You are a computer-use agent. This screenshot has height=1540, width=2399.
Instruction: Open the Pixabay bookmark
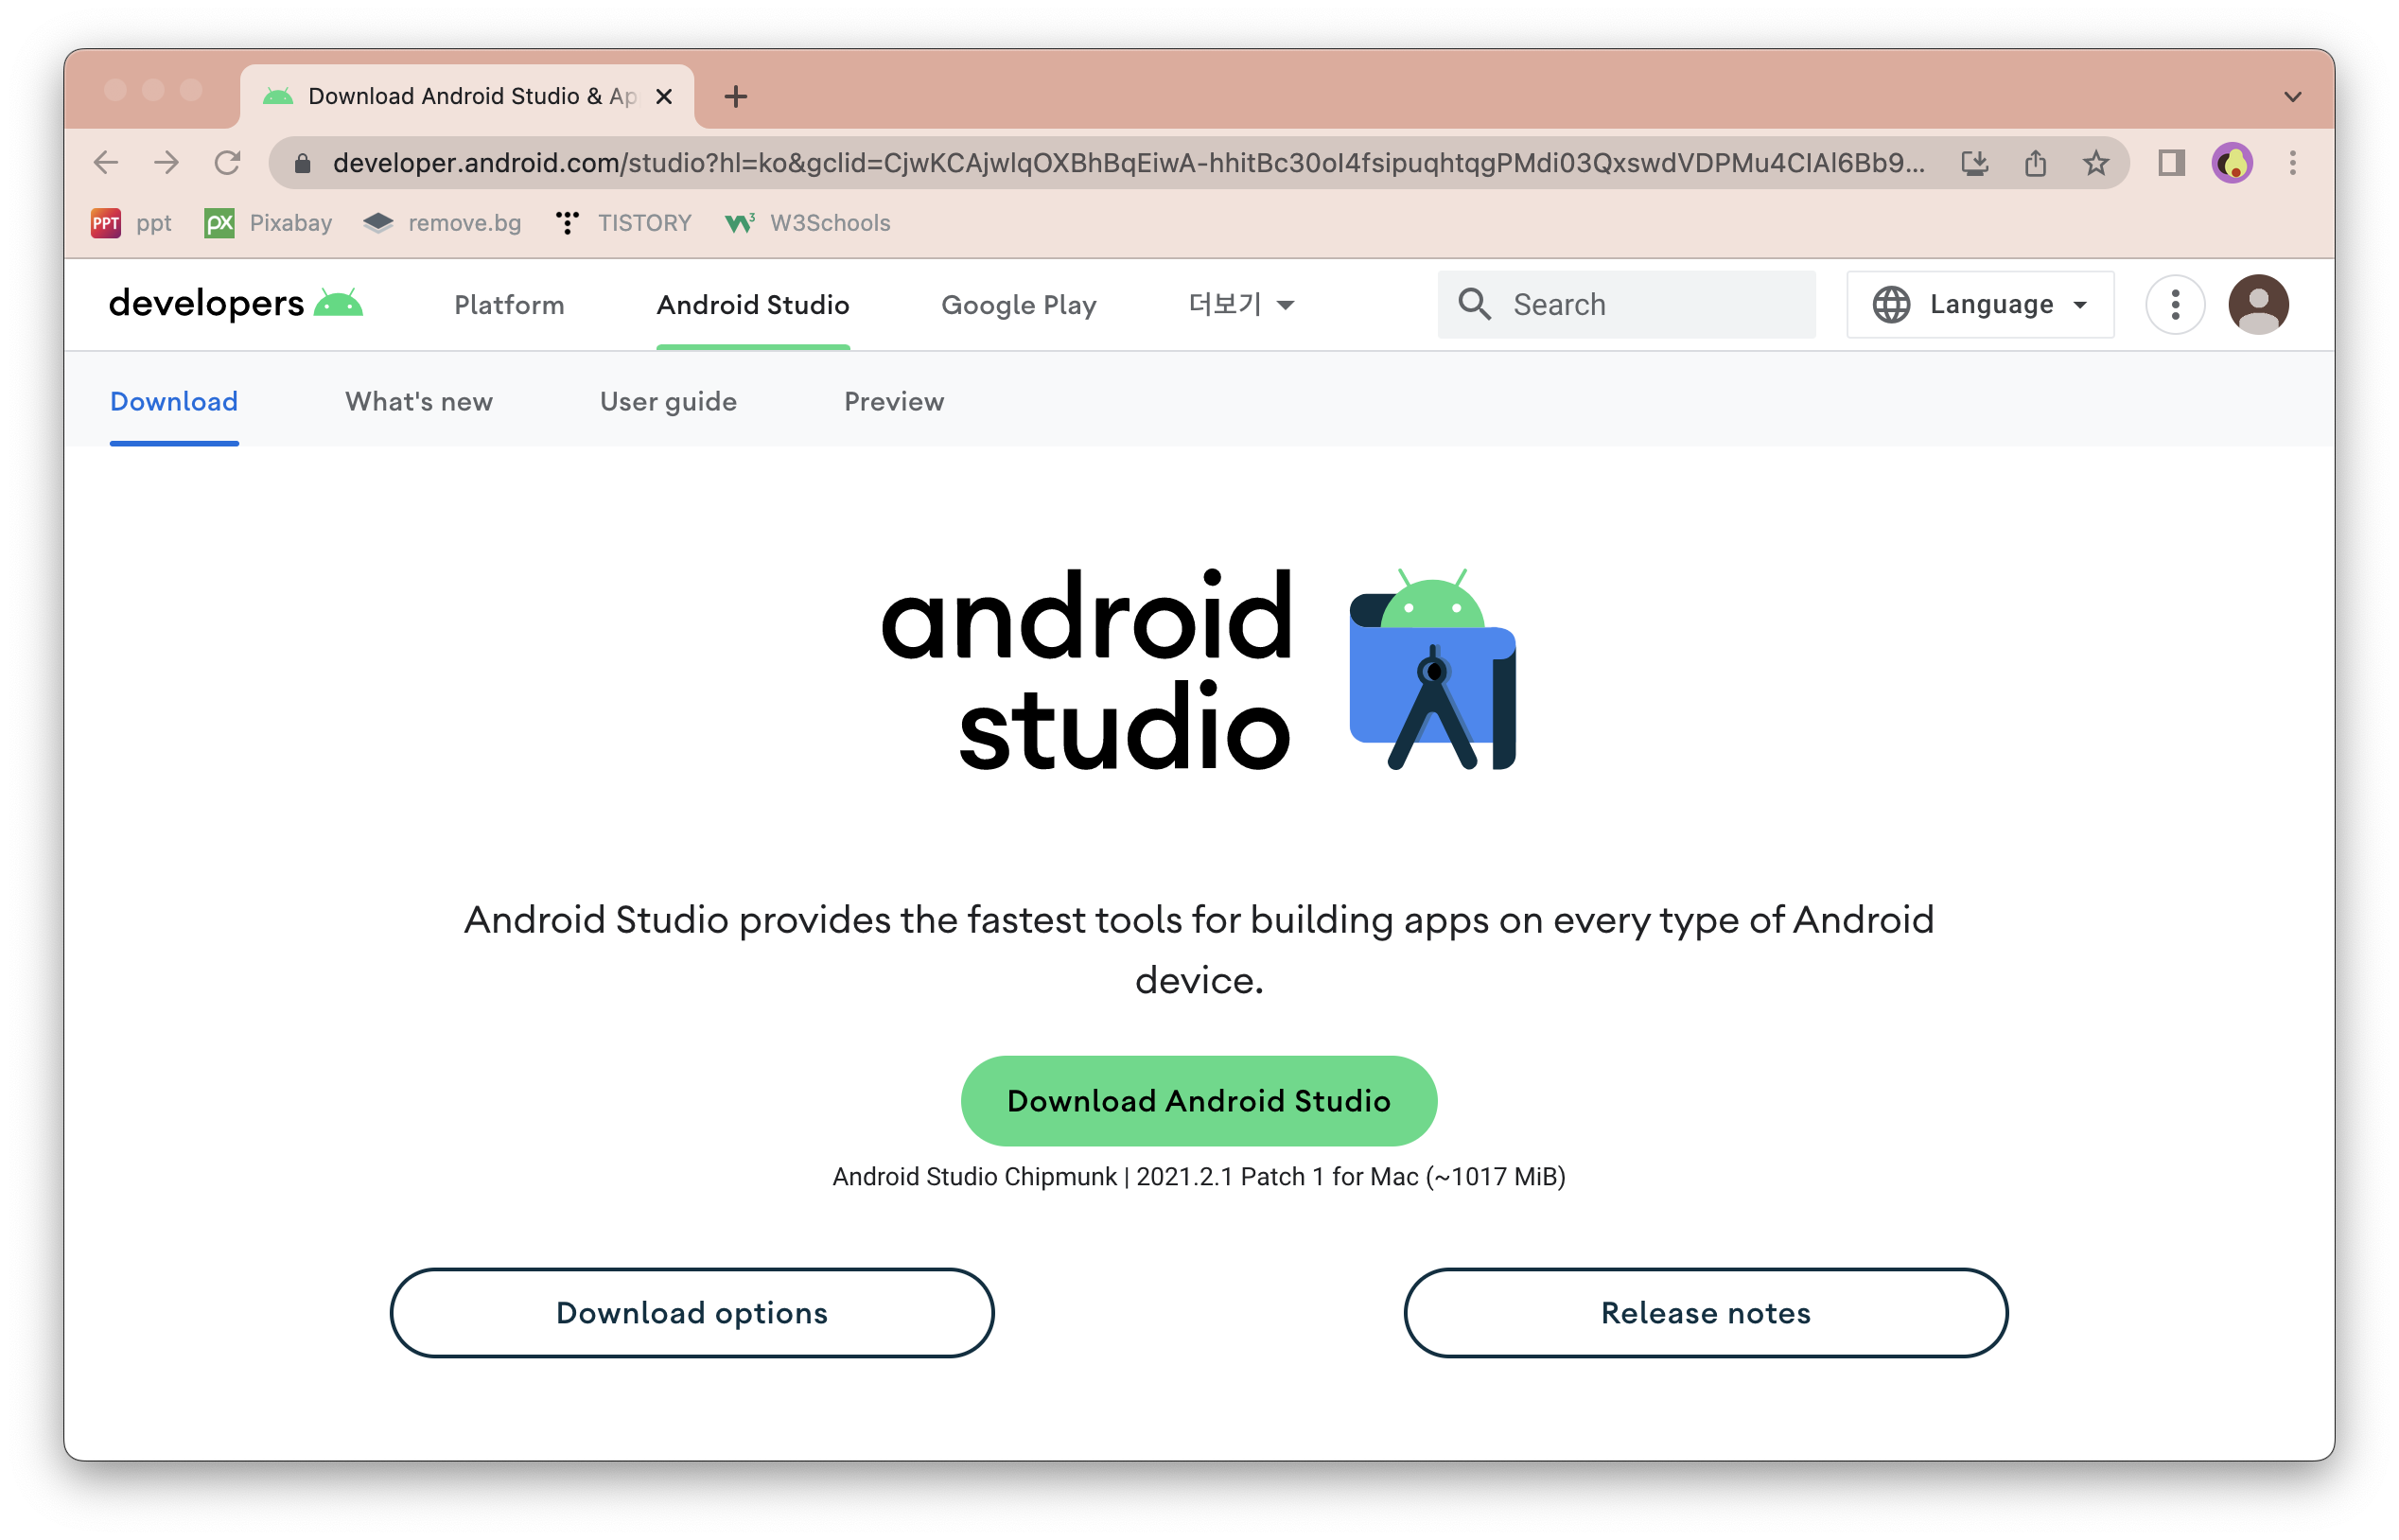click(268, 223)
